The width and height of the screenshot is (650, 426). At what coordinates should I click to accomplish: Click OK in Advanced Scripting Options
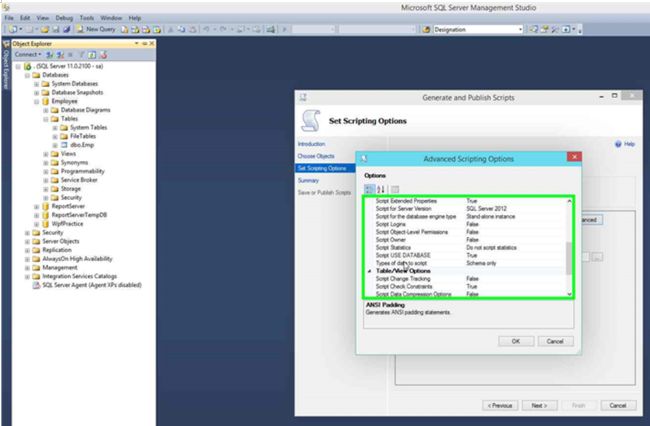click(516, 341)
